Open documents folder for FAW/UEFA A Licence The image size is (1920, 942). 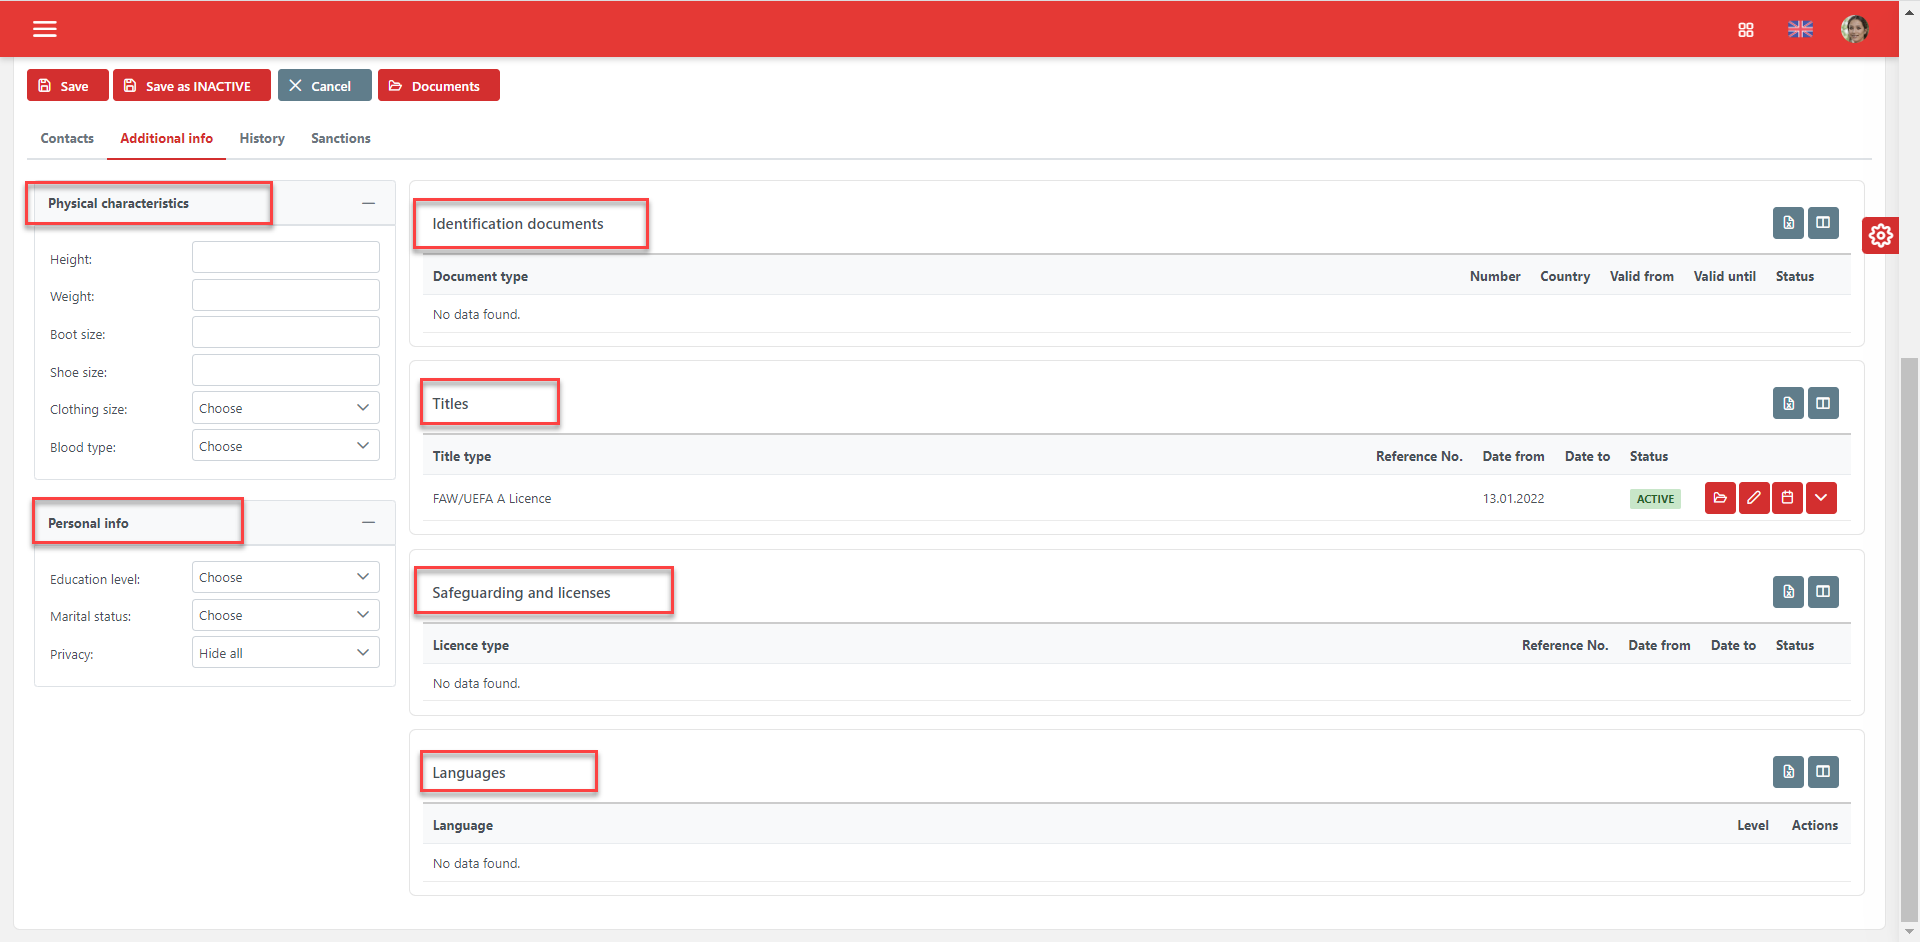pos(1720,498)
